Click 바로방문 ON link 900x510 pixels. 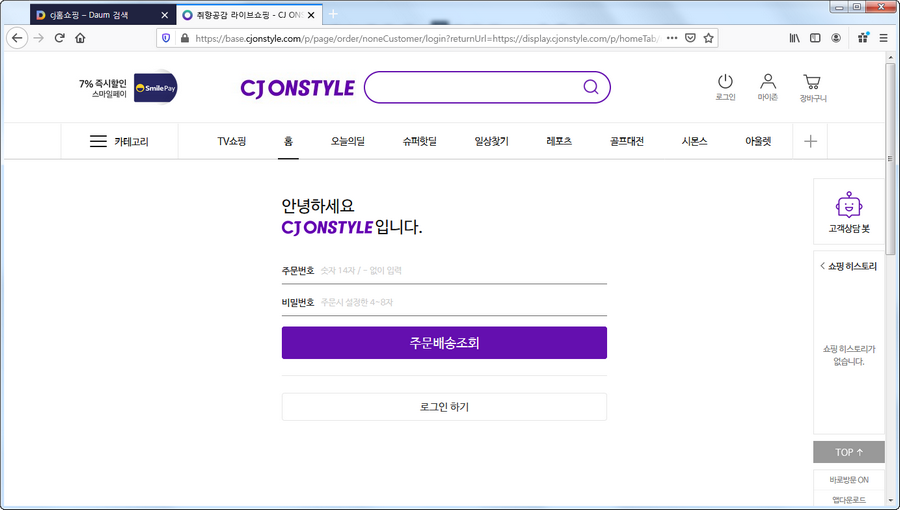click(849, 480)
